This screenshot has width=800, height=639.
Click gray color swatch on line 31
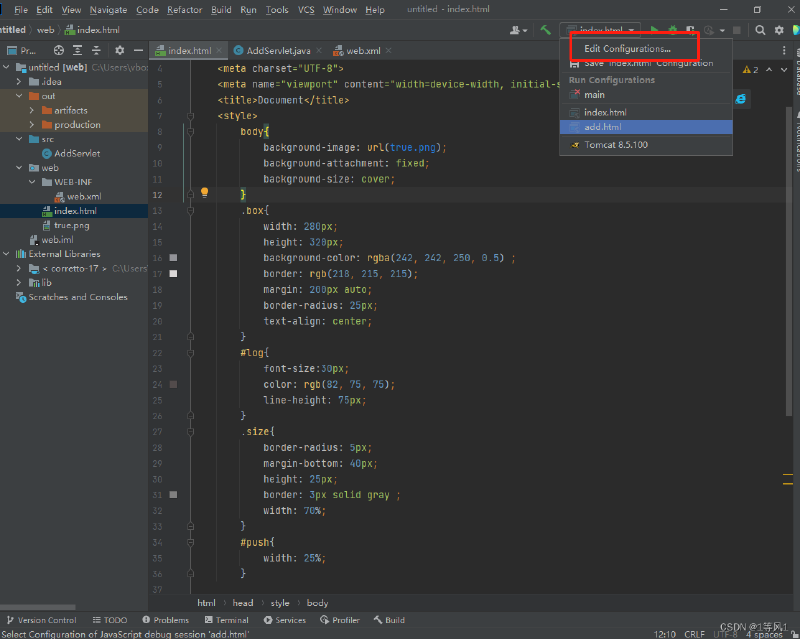pyautogui.click(x=173, y=495)
